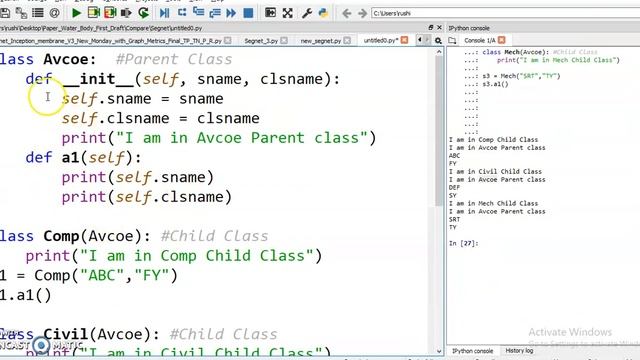The image size is (640, 360).
Task: Click 's3 = Mech("SRT","TY")' console line
Action: coord(521,76)
